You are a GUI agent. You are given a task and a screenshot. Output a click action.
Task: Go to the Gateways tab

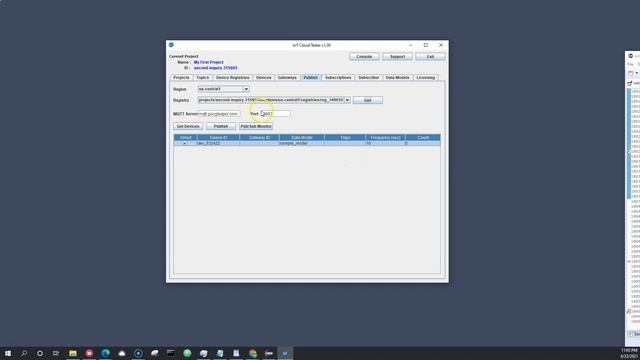(x=287, y=78)
